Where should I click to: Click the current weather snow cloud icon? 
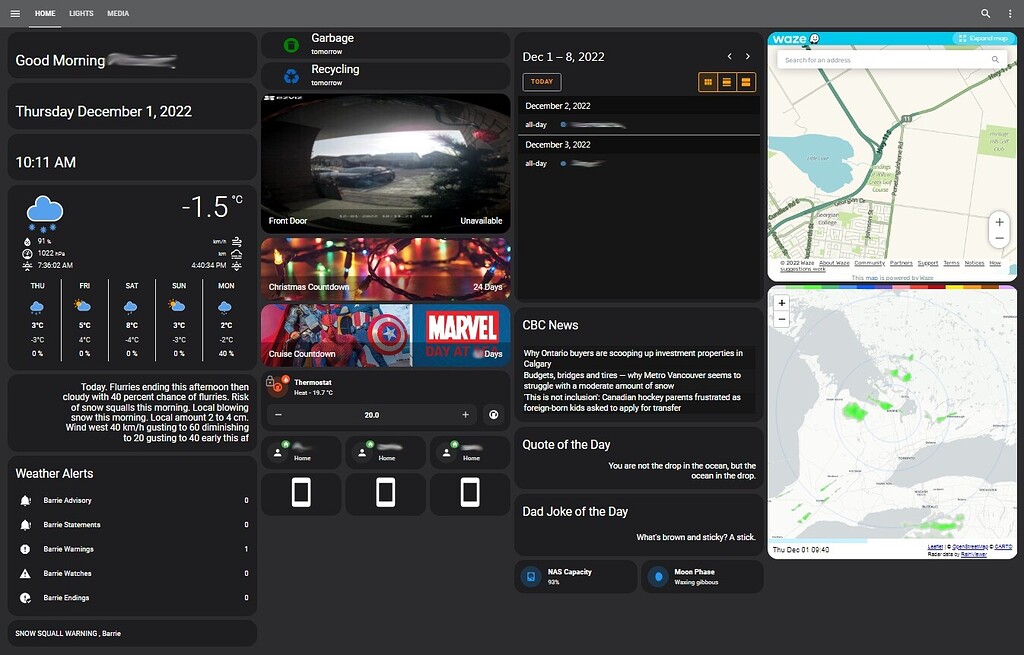coord(44,214)
